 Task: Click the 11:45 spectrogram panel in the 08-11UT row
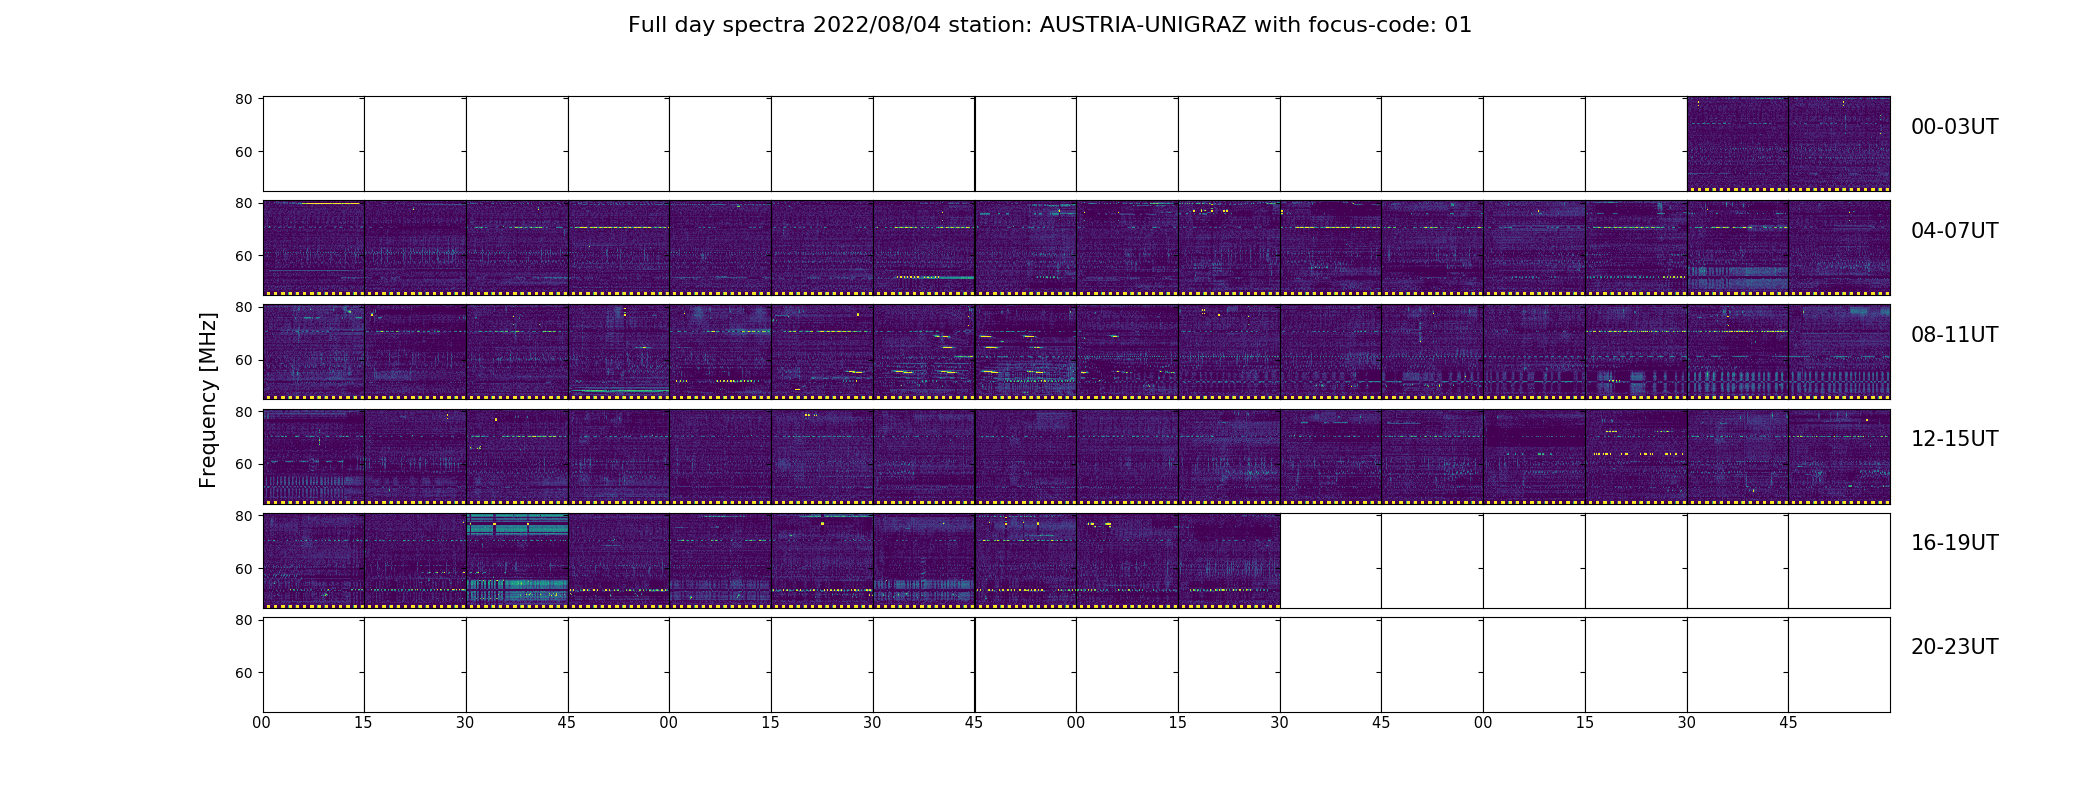1839,352
